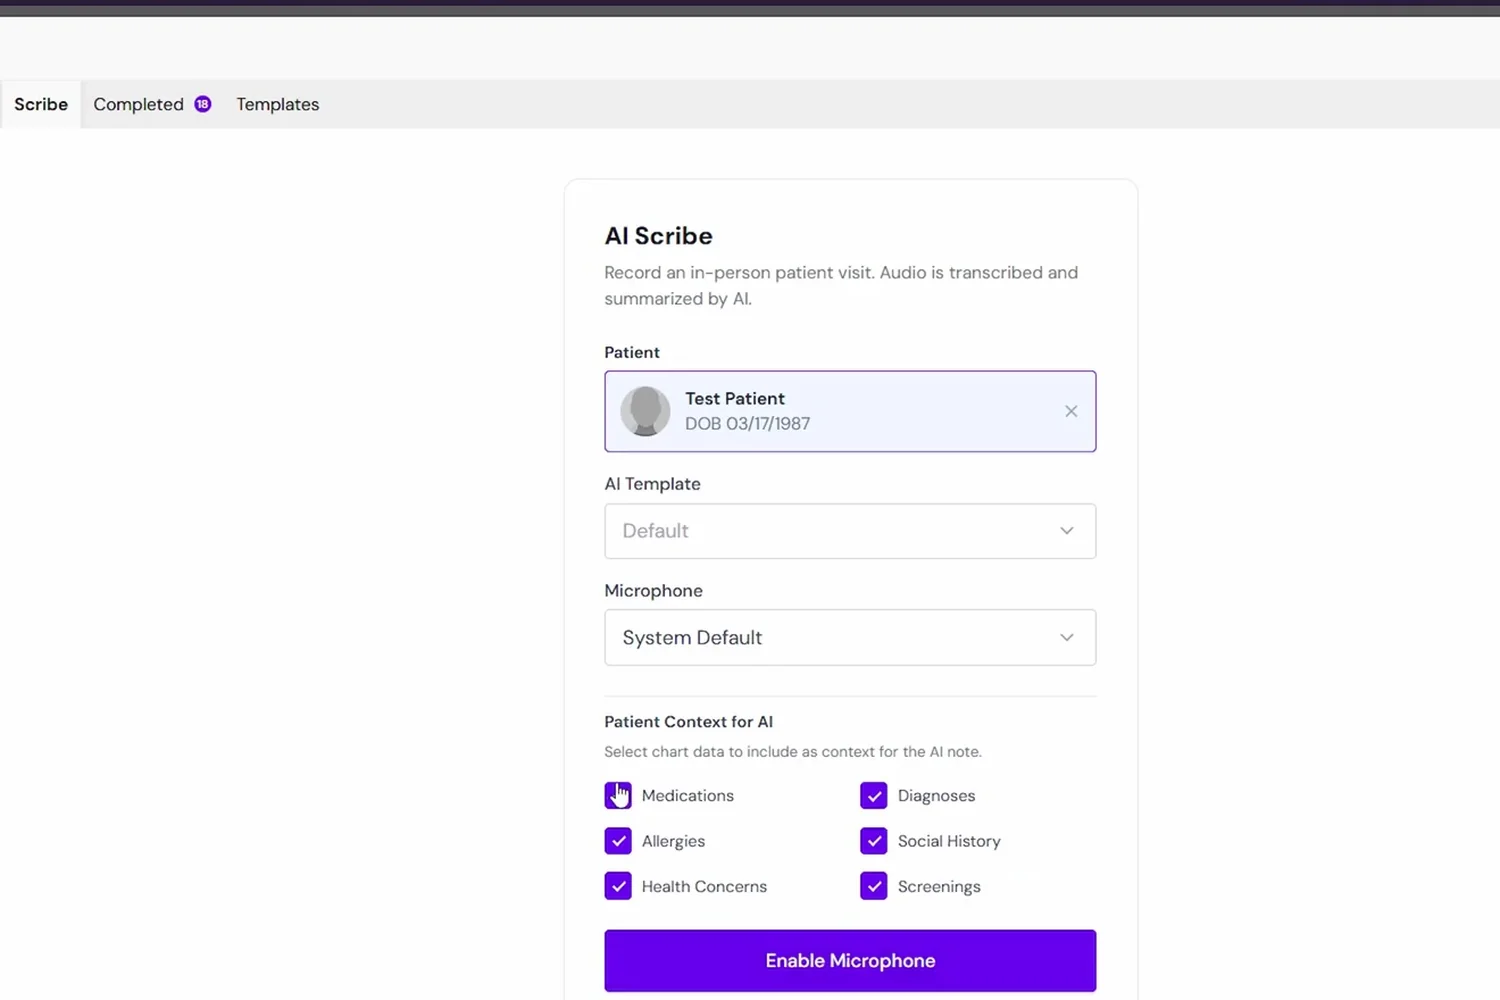The image size is (1500, 1000).
Task: Switch to the Scribe tab
Action: tap(41, 104)
